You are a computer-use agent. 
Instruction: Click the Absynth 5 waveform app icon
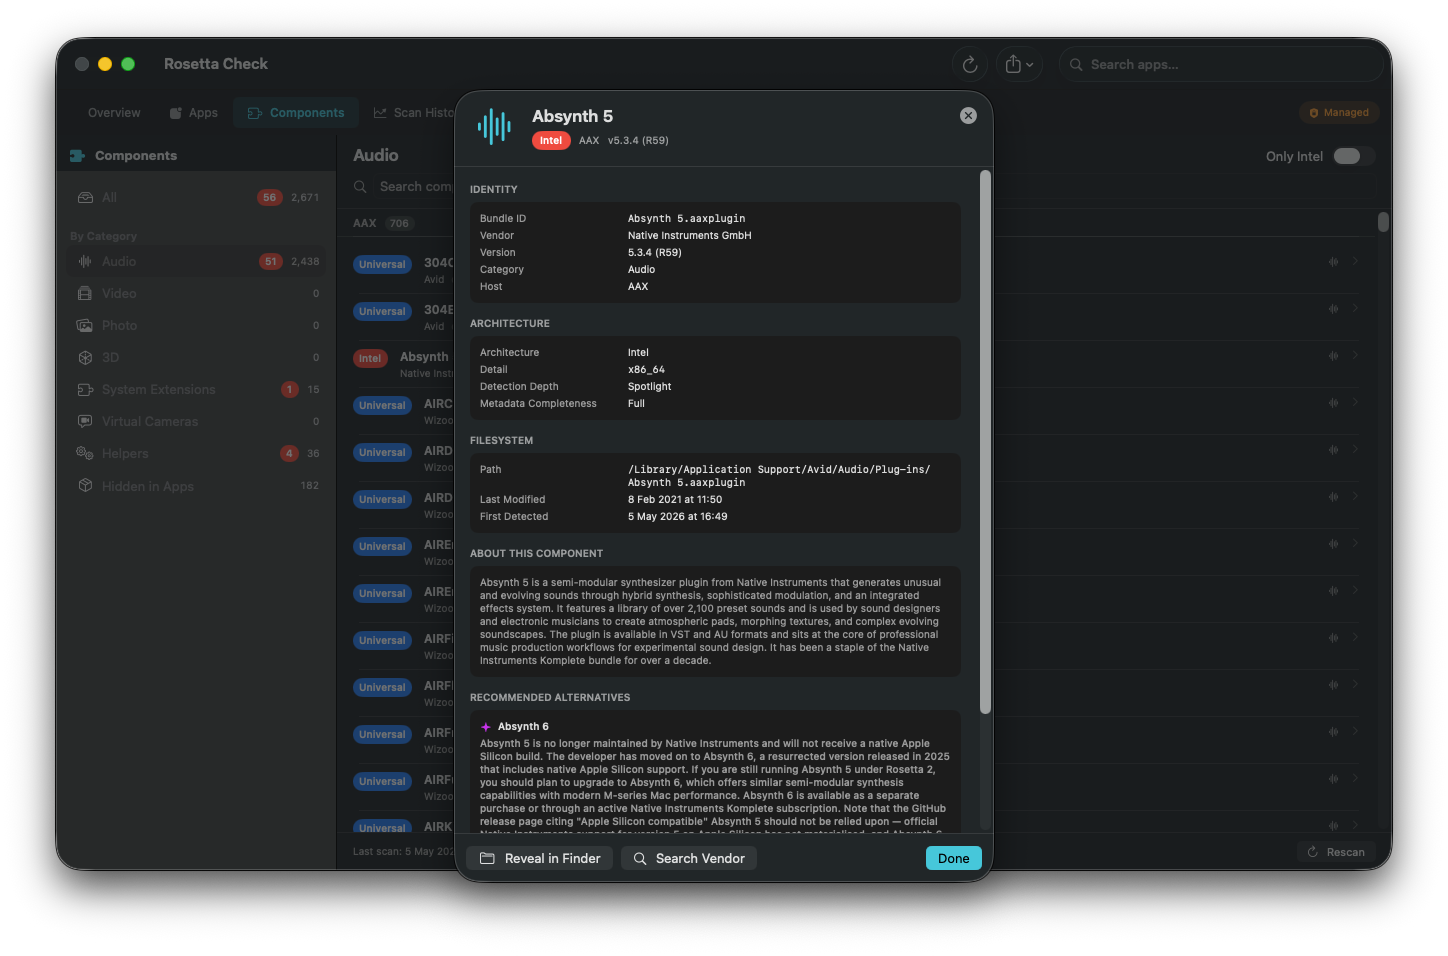tap(495, 126)
